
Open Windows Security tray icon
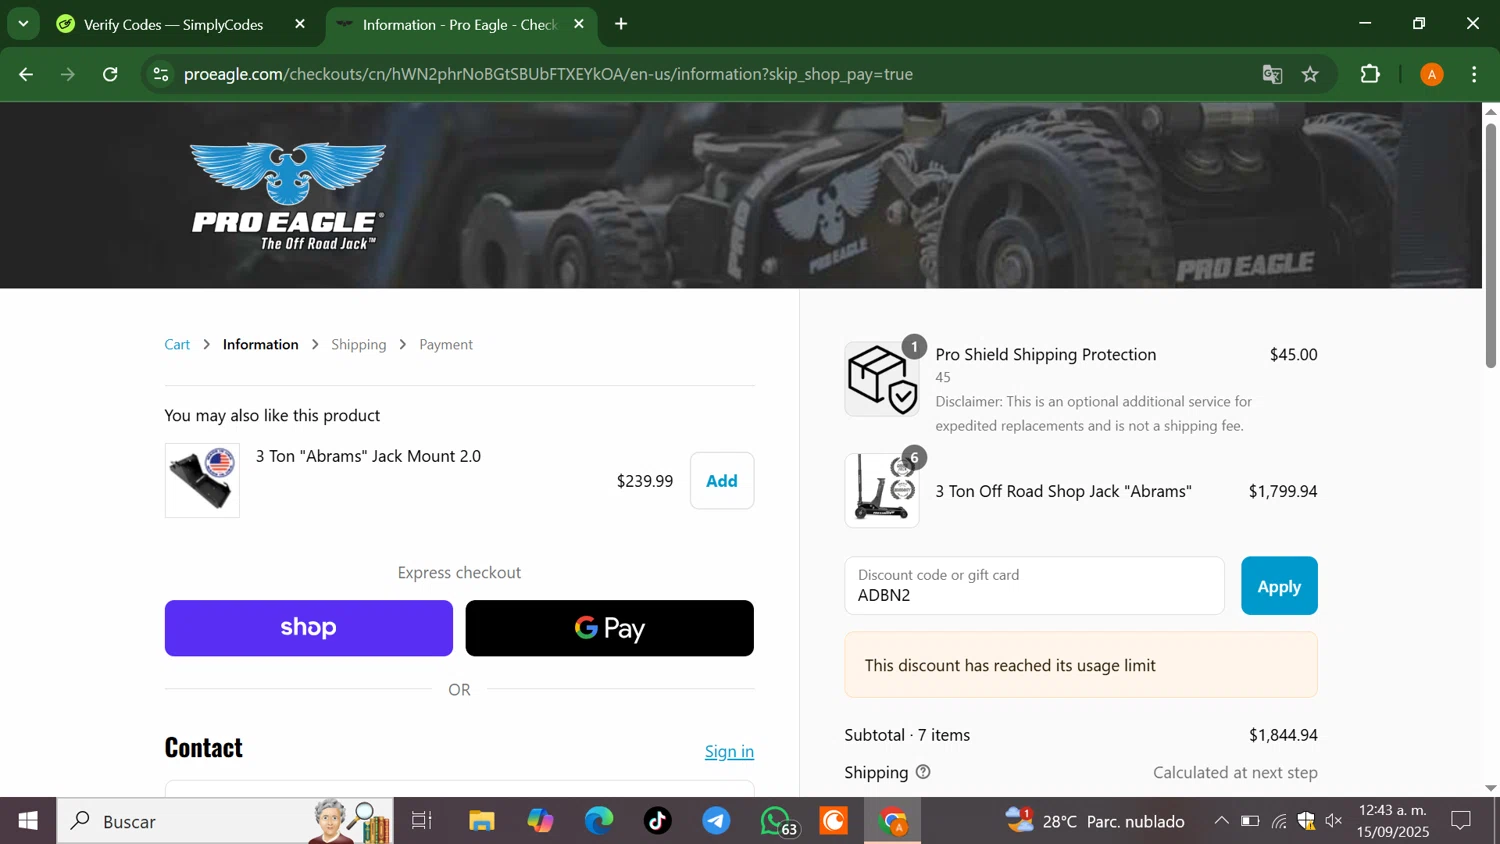tap(1306, 821)
